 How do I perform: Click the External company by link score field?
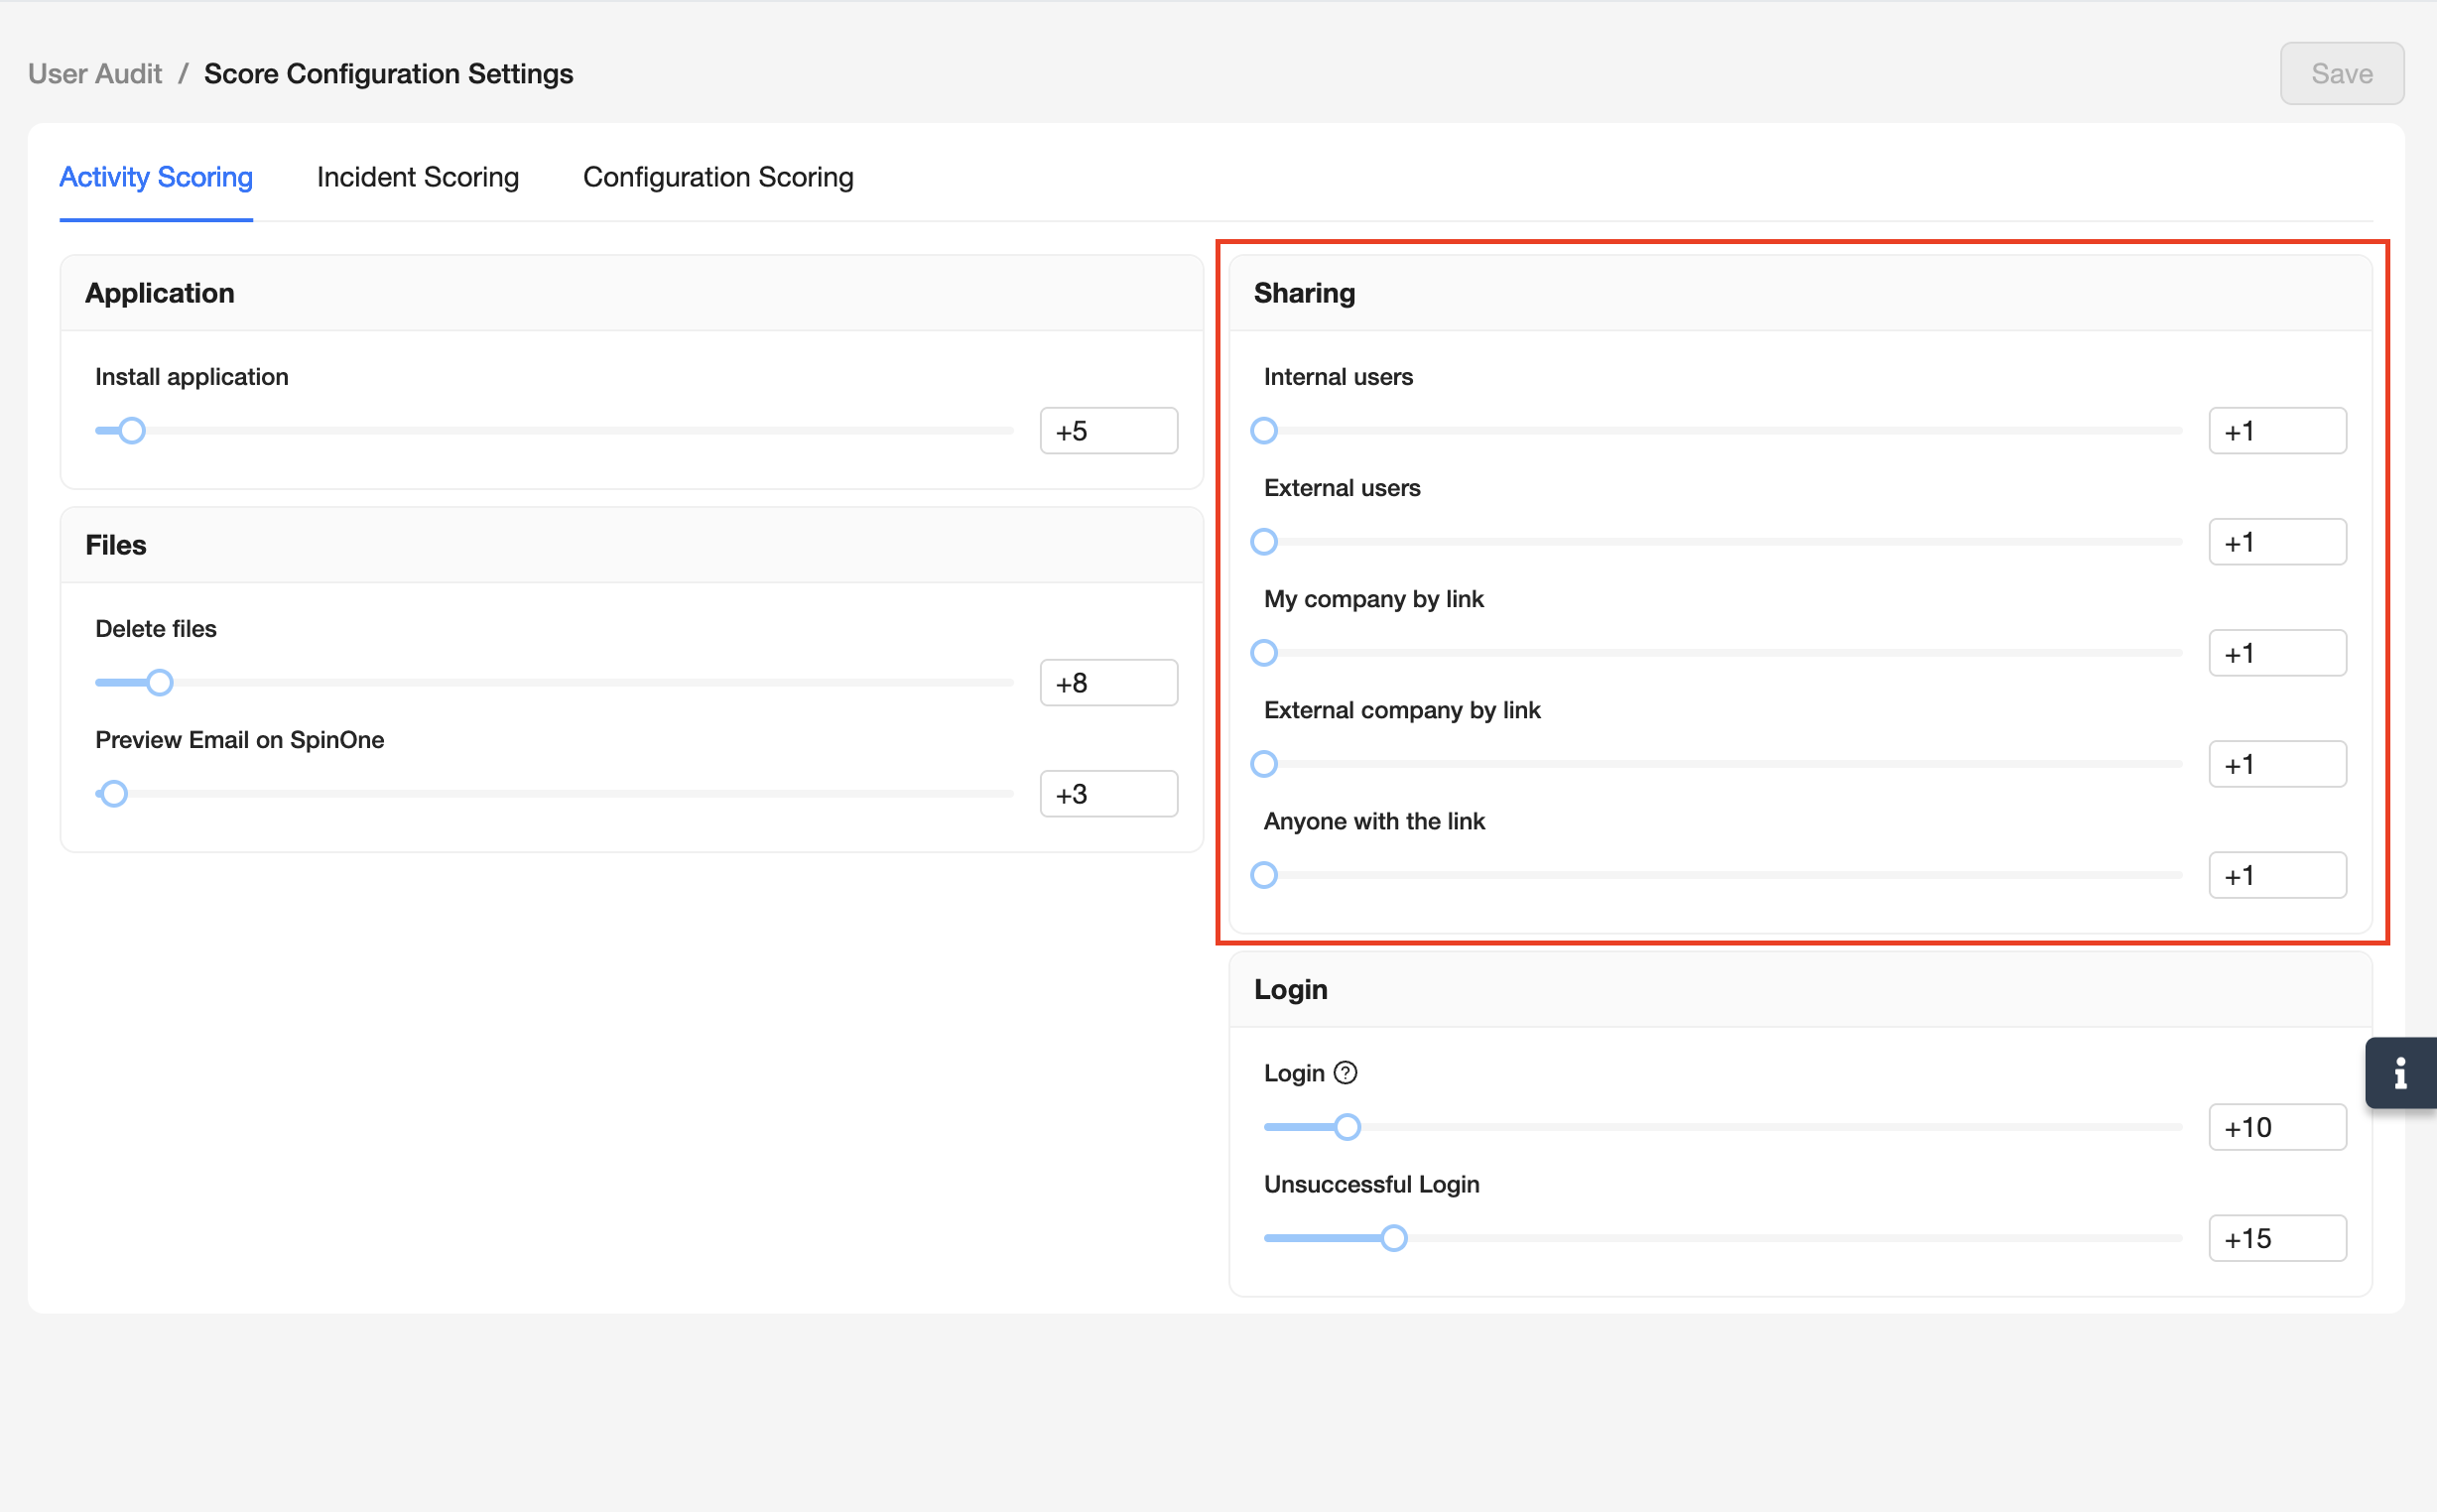point(2276,764)
